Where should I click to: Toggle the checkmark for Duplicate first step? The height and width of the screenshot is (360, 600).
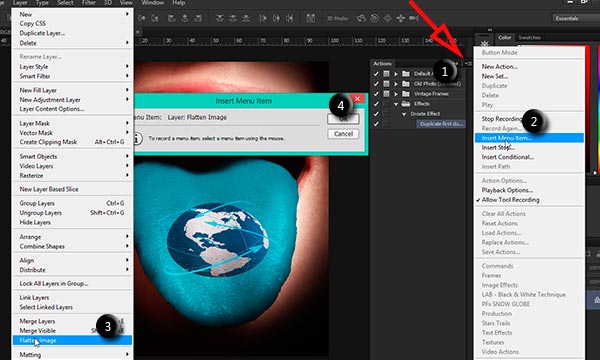(376, 124)
